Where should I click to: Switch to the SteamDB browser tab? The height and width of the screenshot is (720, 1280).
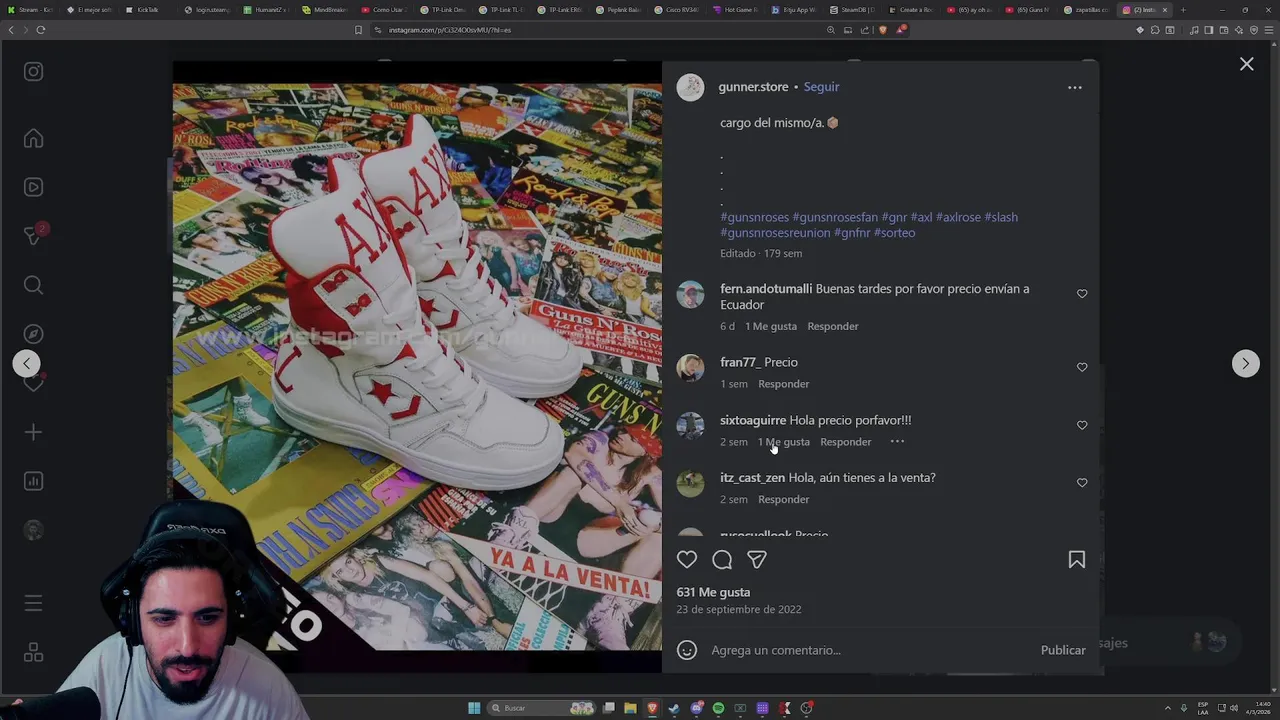(853, 10)
